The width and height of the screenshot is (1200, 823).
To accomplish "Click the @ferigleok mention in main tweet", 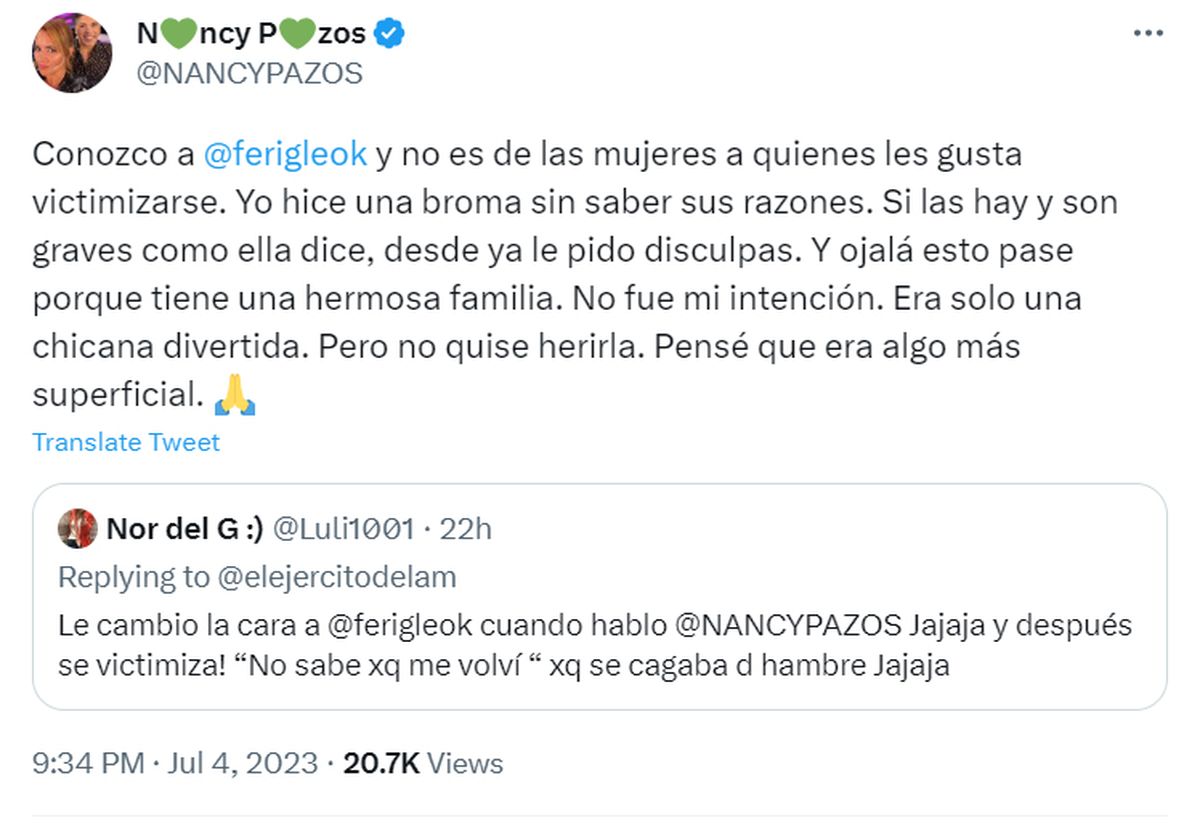I will pos(285,155).
